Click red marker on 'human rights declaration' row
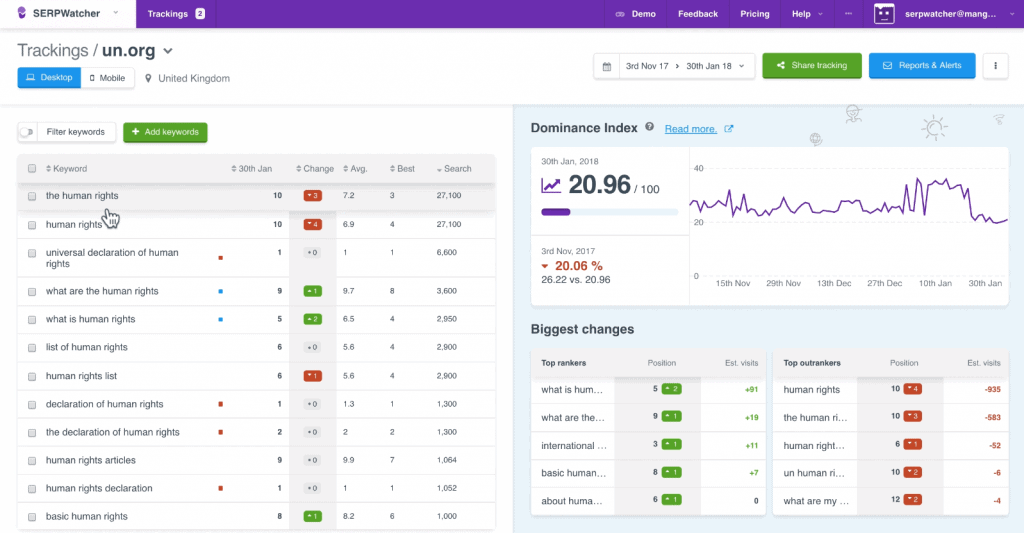Viewport: 1024px width, 533px height. [221, 489]
